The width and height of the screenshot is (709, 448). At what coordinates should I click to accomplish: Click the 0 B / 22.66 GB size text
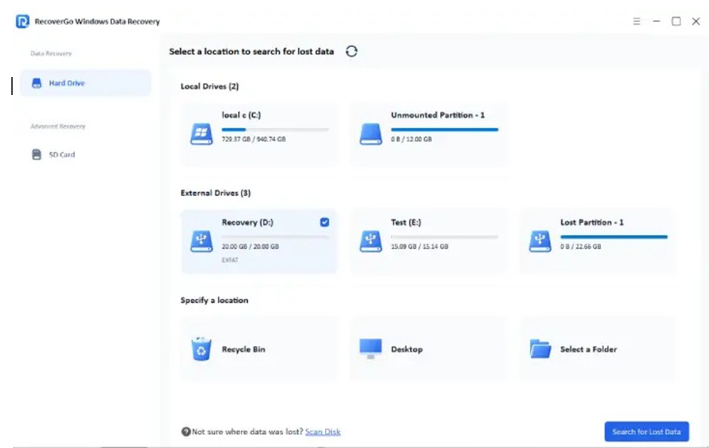pyautogui.click(x=581, y=247)
